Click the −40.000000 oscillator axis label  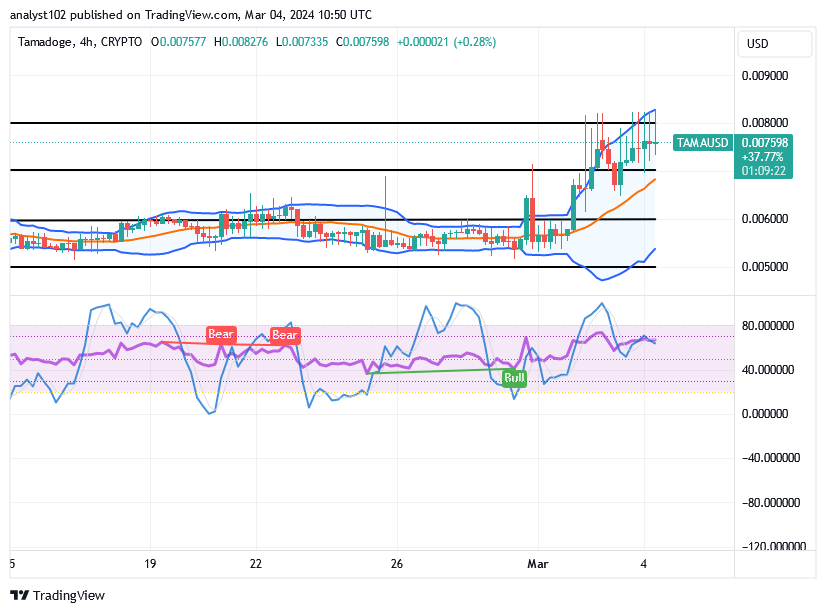click(771, 458)
